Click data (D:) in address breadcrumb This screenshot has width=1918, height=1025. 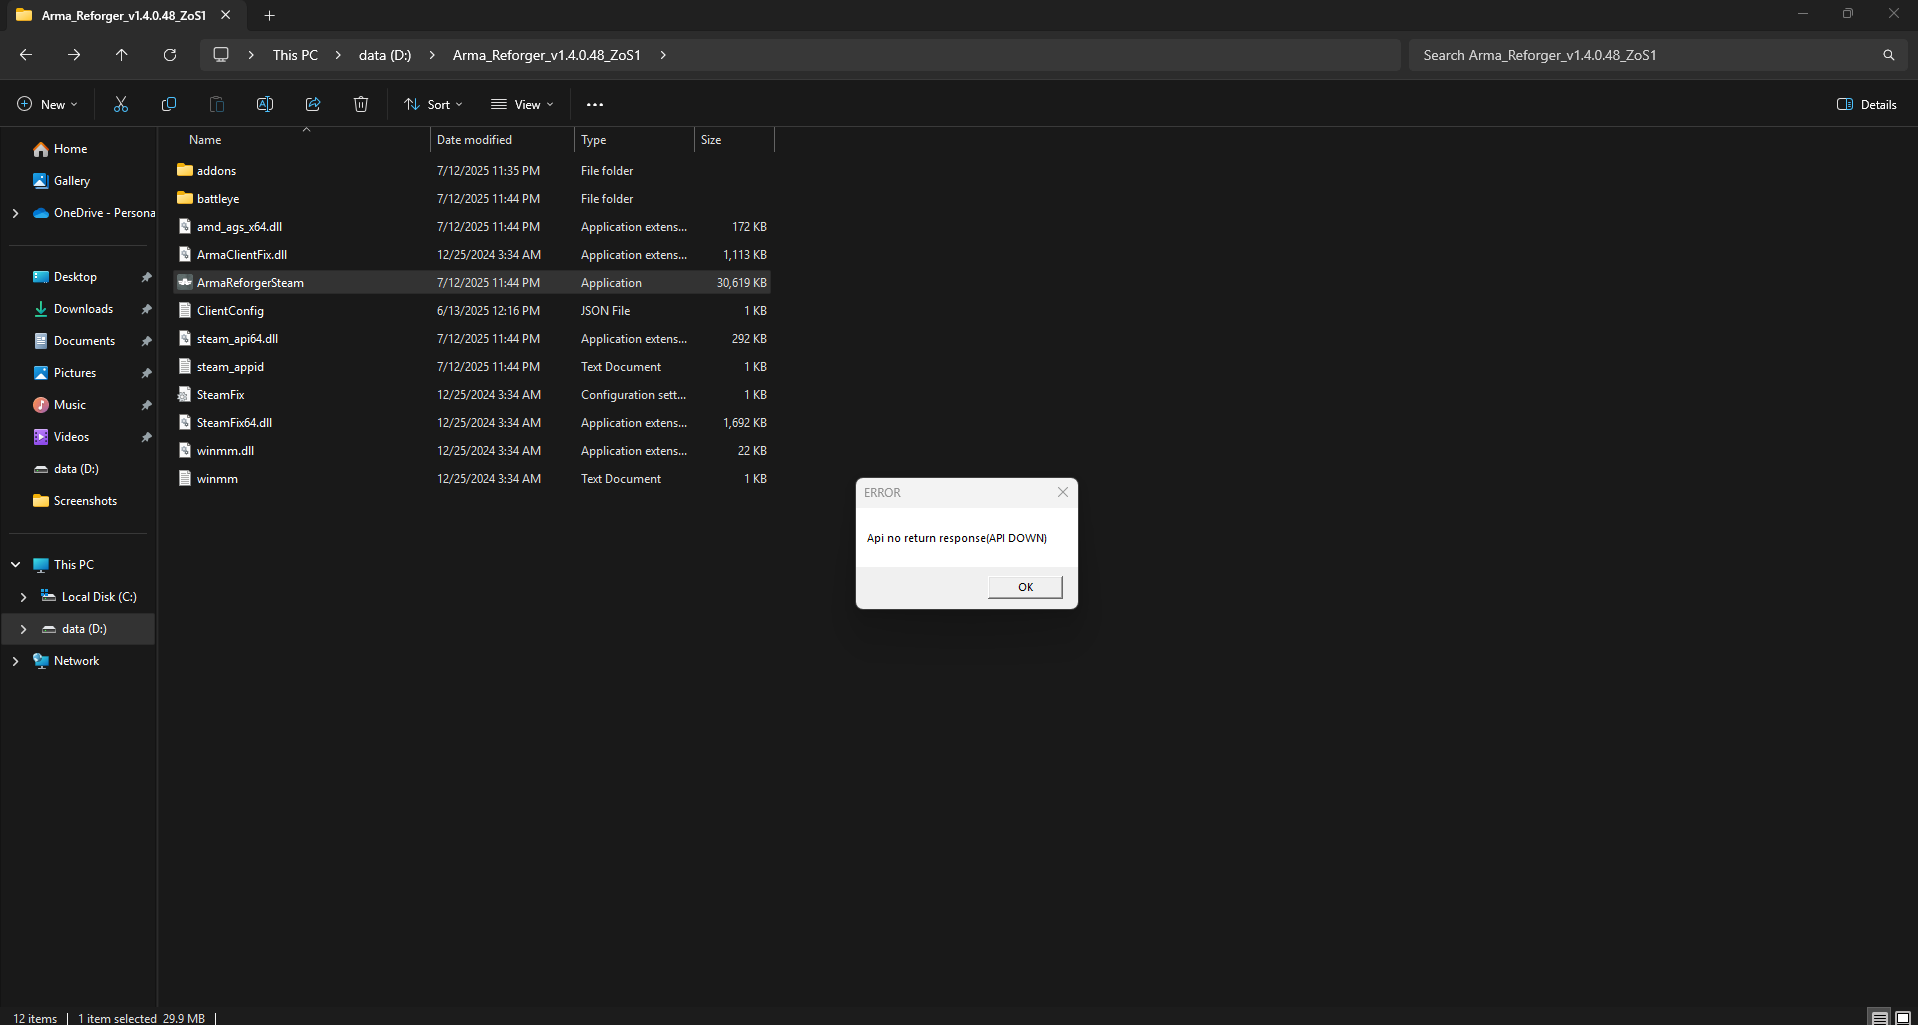[x=385, y=55]
